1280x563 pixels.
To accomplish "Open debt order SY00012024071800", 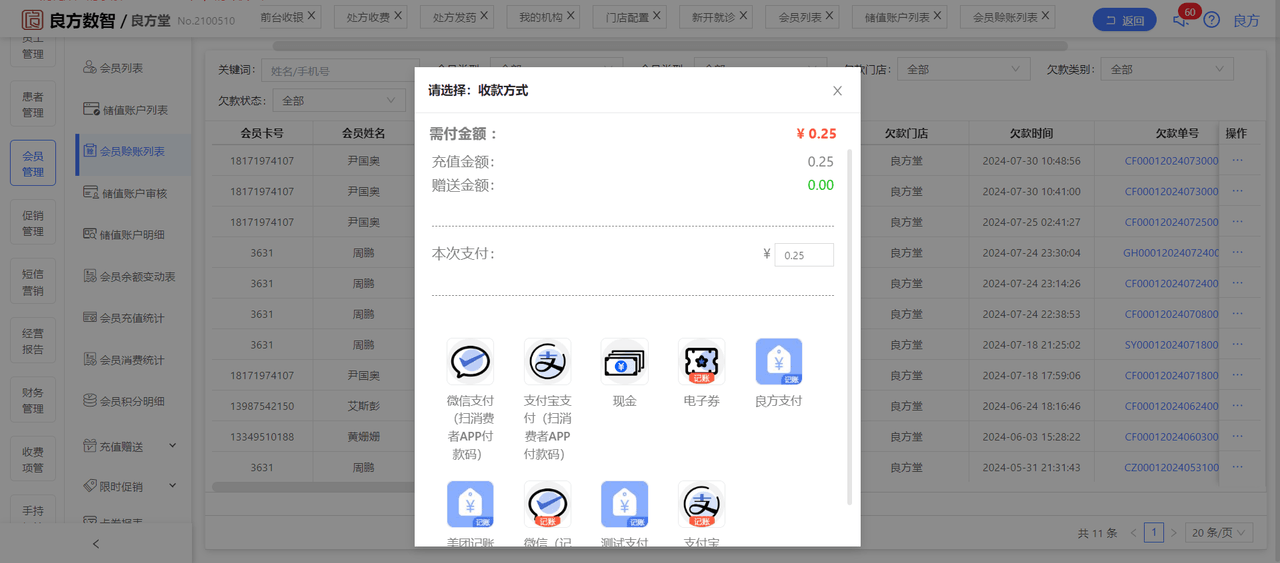I will pos(1172,345).
